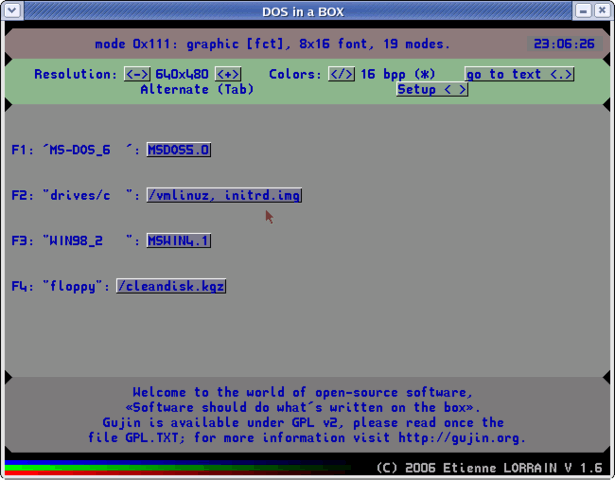This screenshot has height=480, width=615.
Task: Minimize the DOS in a BOX window
Action: pos(583,11)
